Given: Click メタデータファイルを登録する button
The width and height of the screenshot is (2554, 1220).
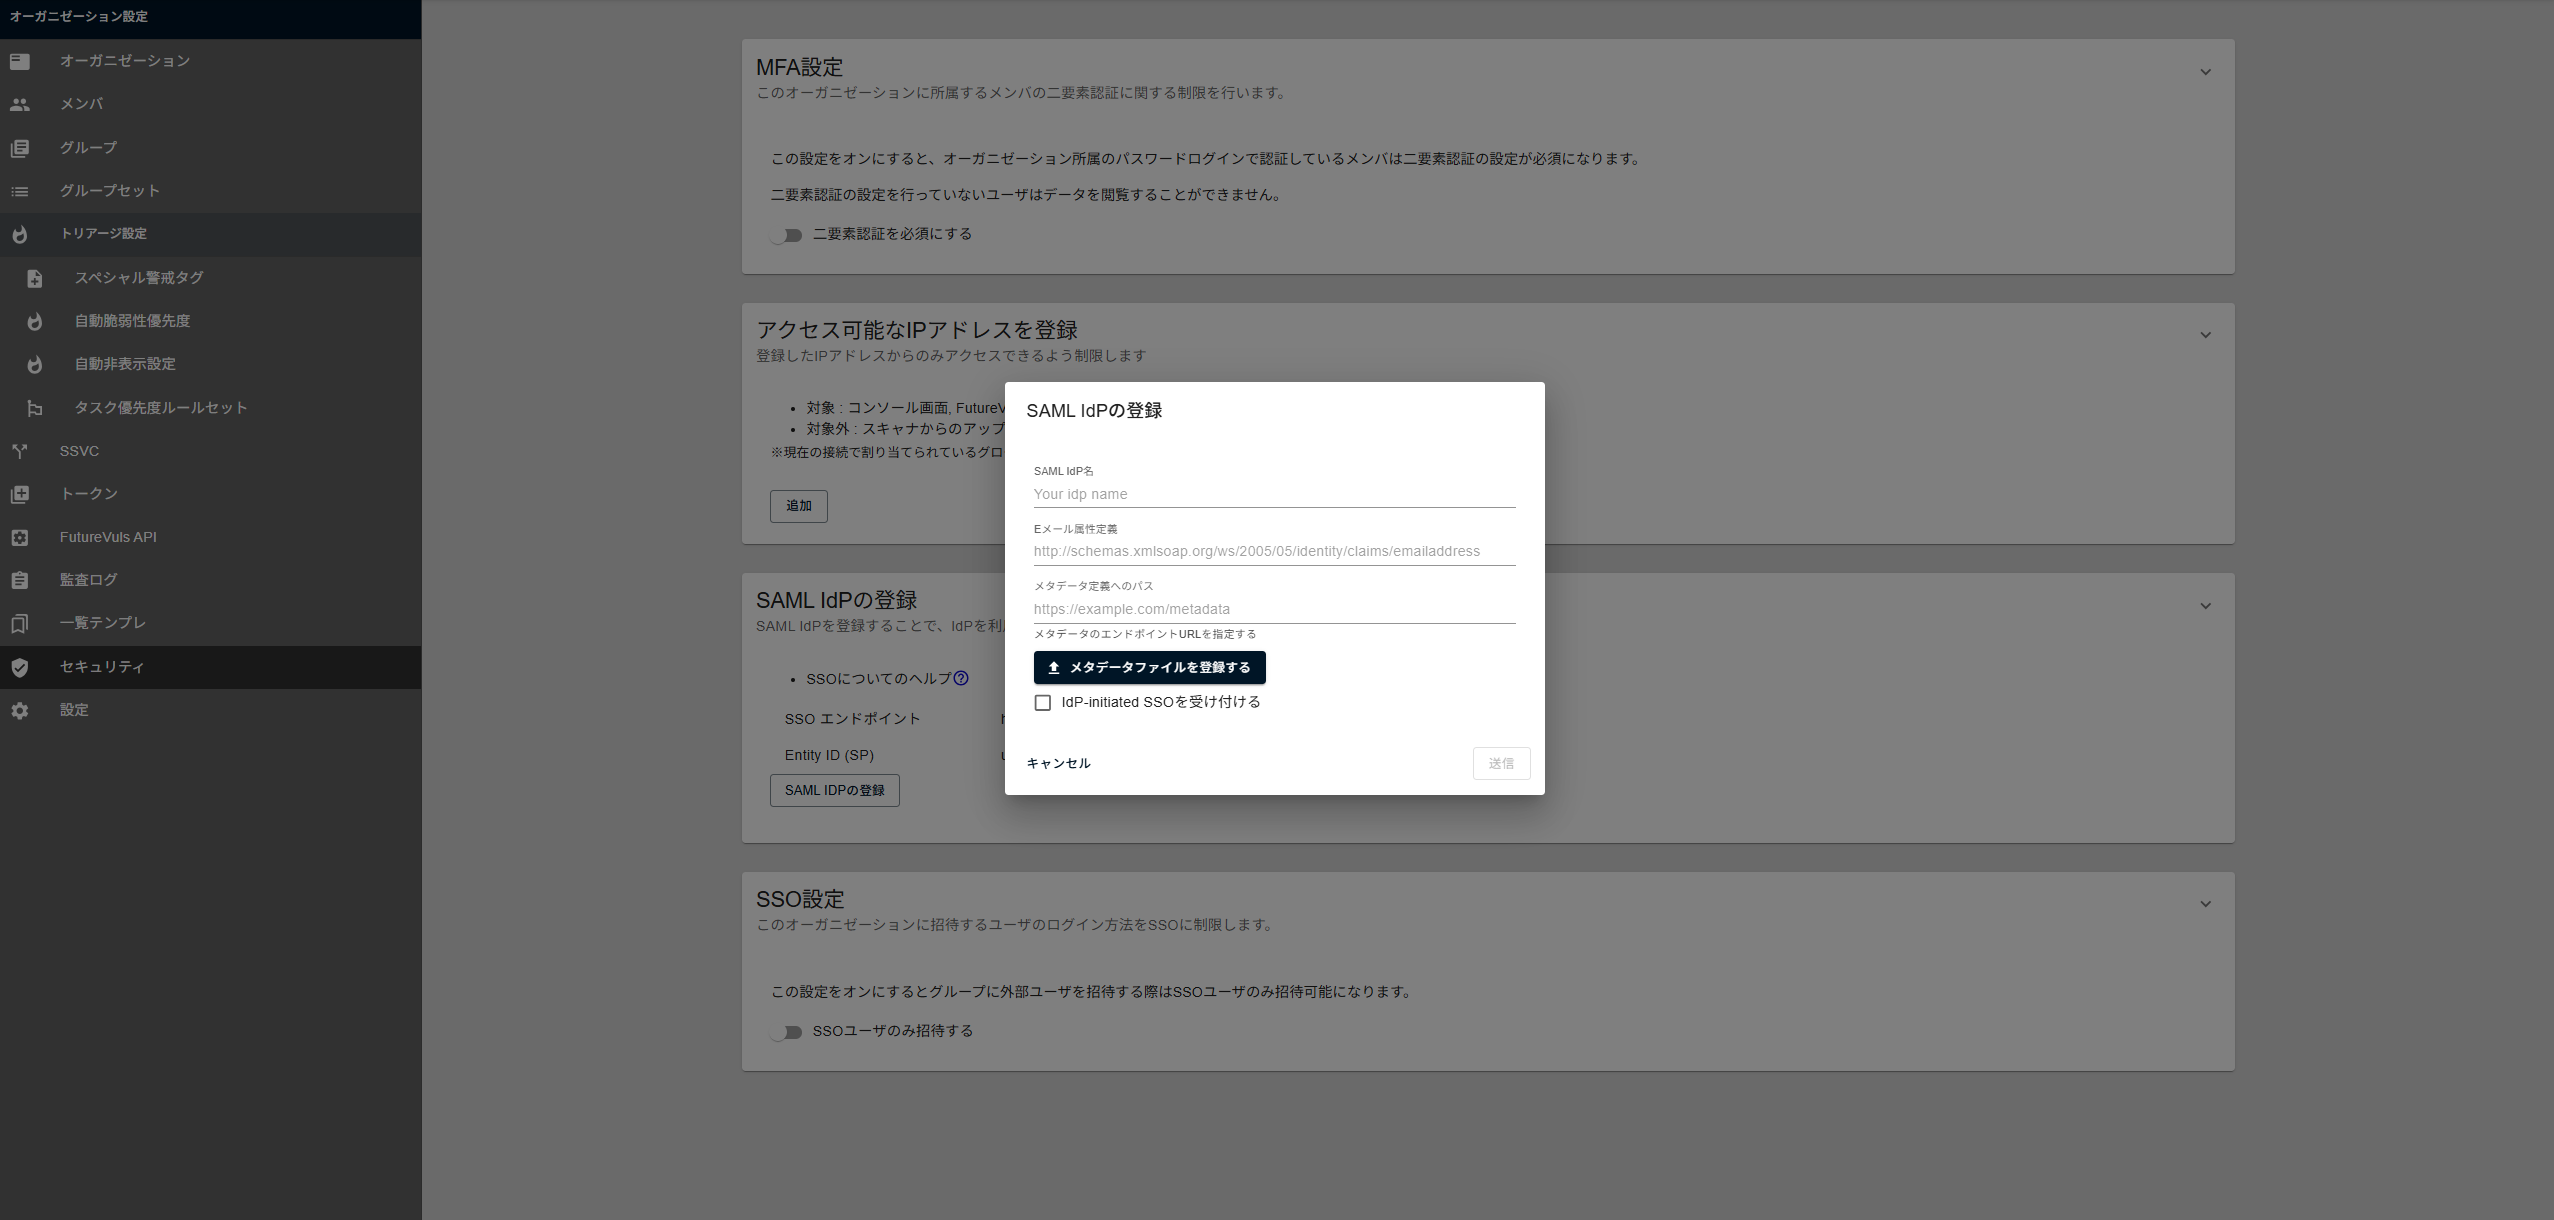Looking at the screenshot, I should 1149,668.
